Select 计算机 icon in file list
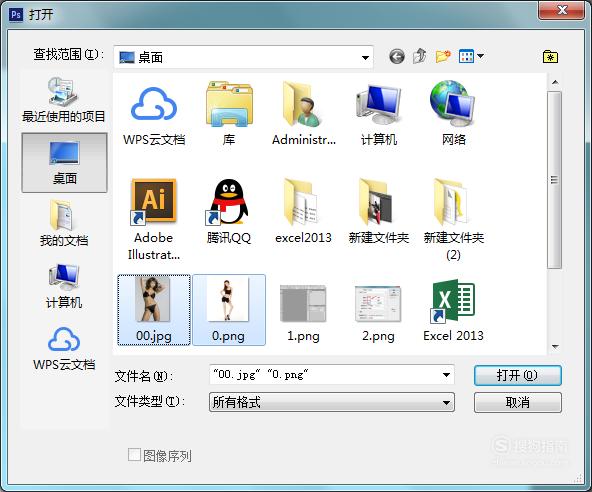This screenshot has width=592, height=492. [379, 114]
